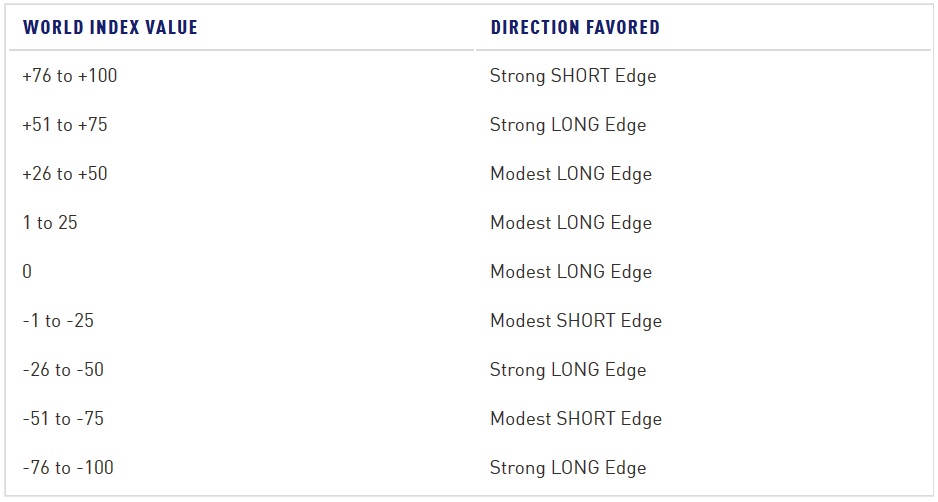The image size is (938, 502).
Task: Select Modest SHORT Edge in -51 to -75 row
Action: coord(576,419)
